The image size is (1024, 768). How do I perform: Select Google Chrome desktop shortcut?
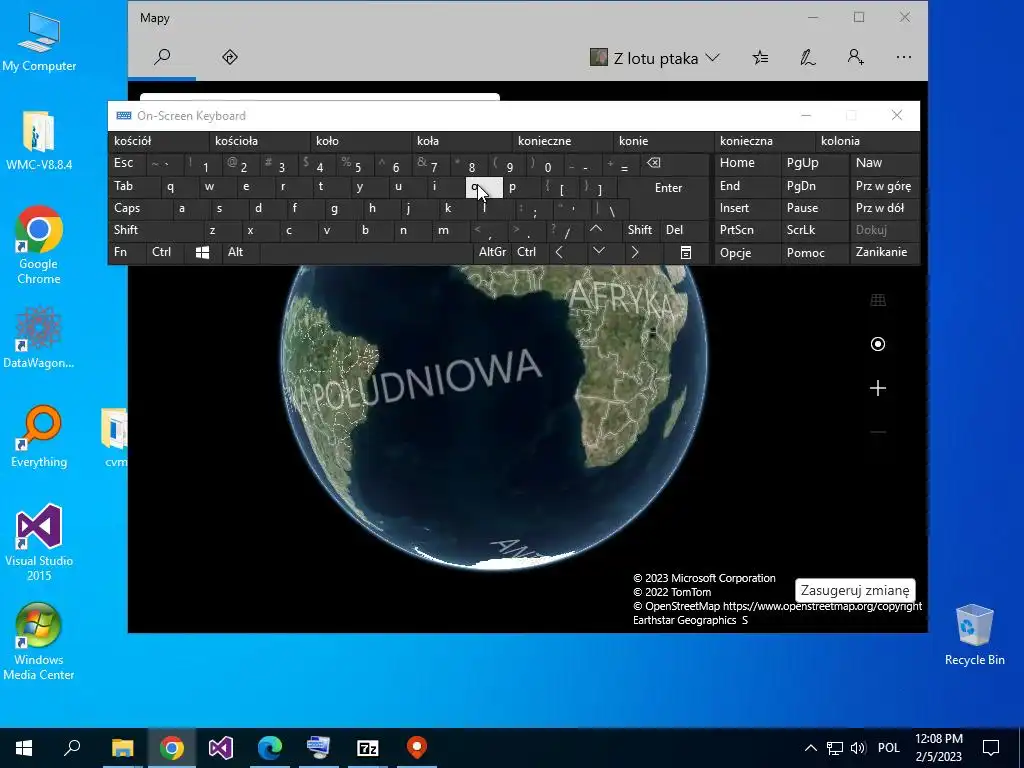click(39, 246)
